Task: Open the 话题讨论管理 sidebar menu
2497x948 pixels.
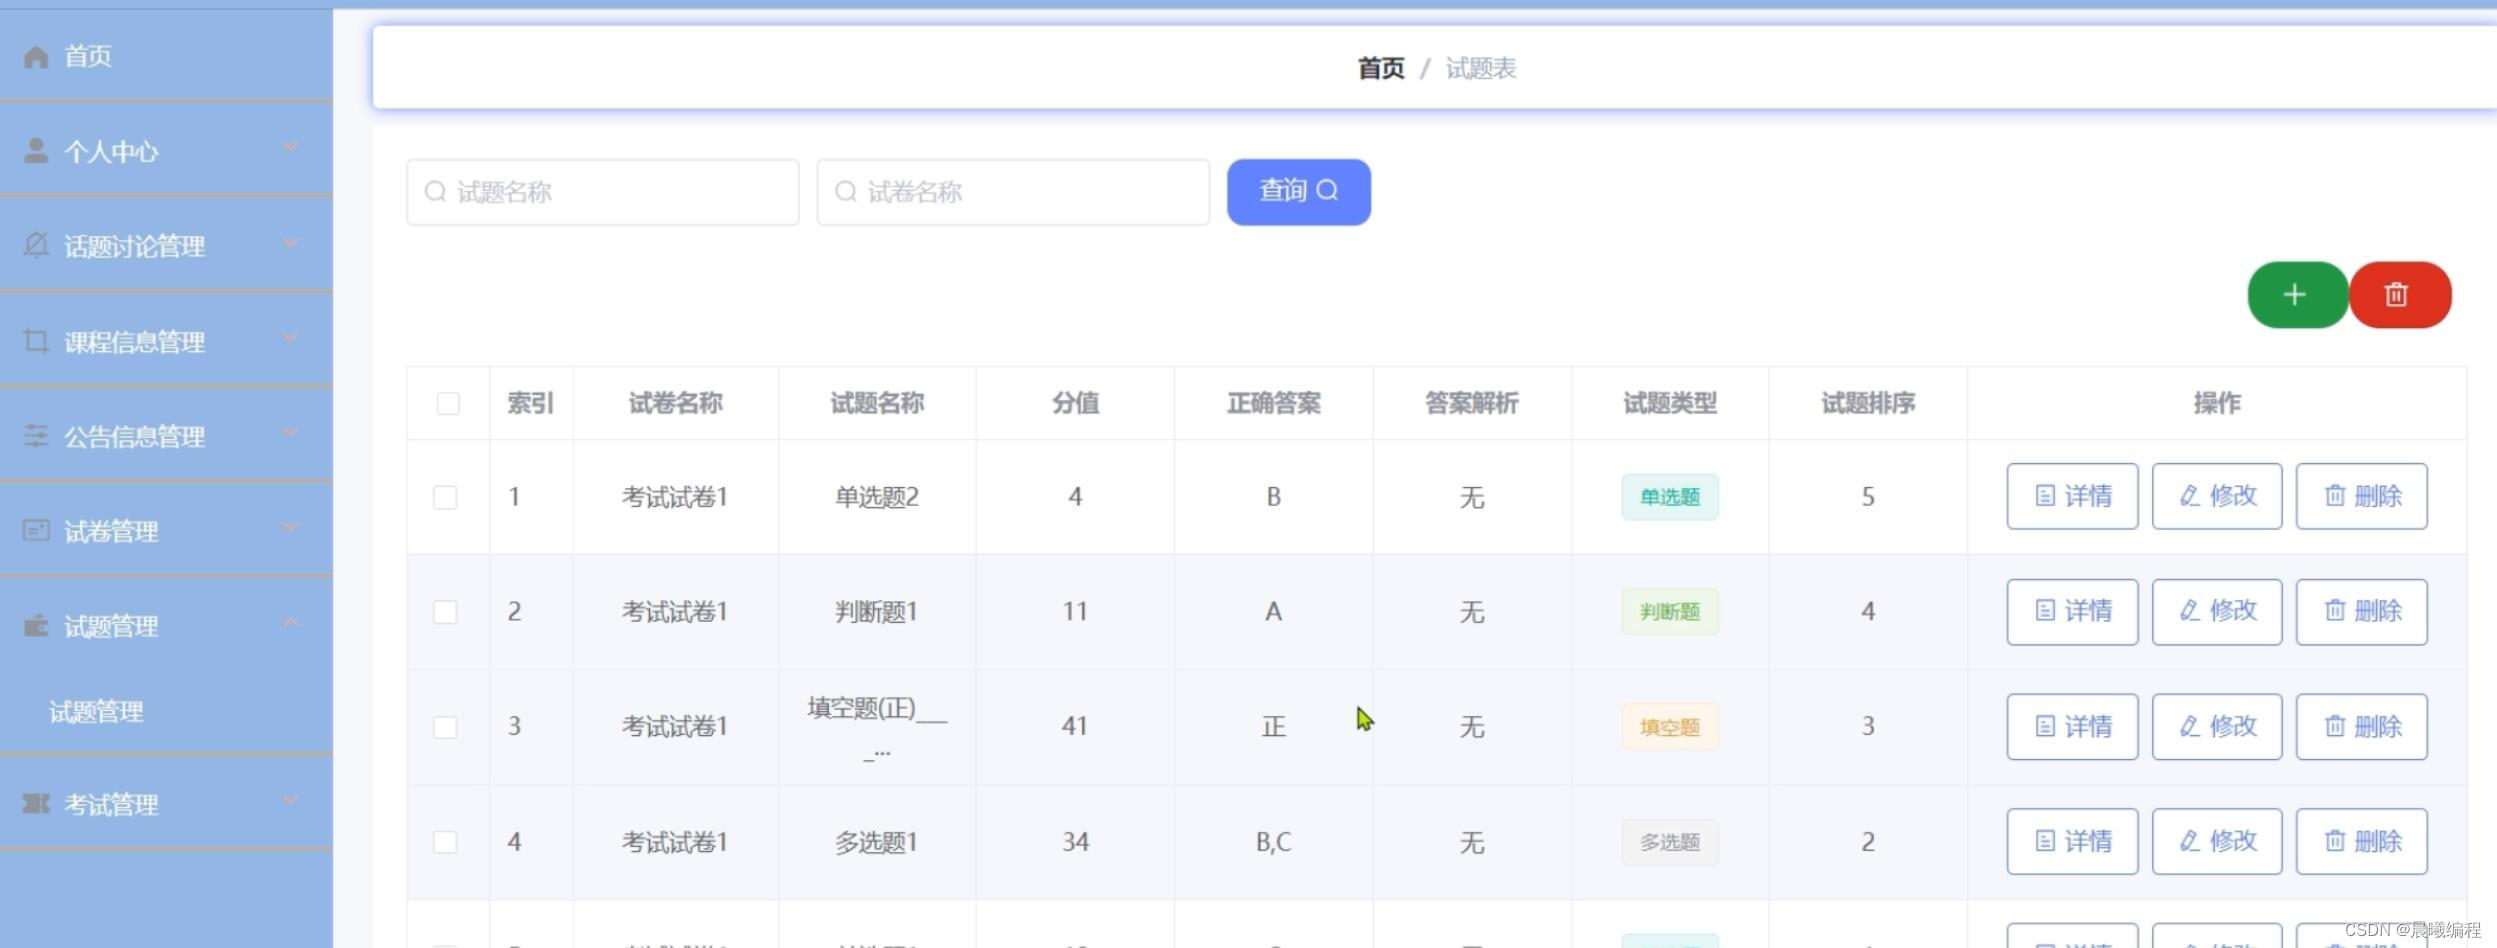Action: point(166,246)
